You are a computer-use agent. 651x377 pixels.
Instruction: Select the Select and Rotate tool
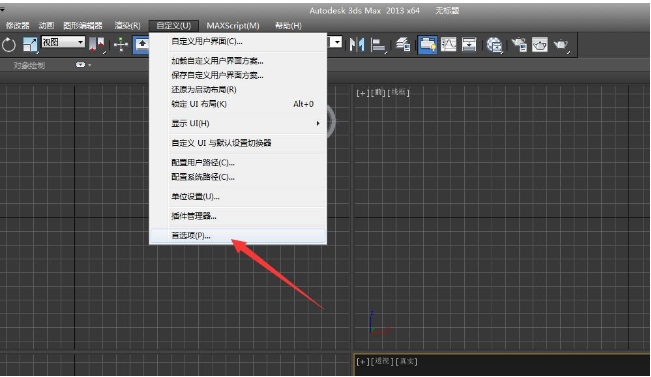click(9, 44)
